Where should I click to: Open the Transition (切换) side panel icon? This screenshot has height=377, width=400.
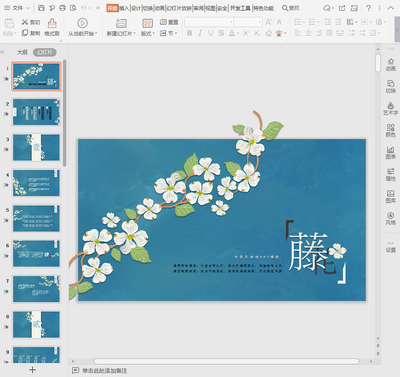click(x=391, y=83)
